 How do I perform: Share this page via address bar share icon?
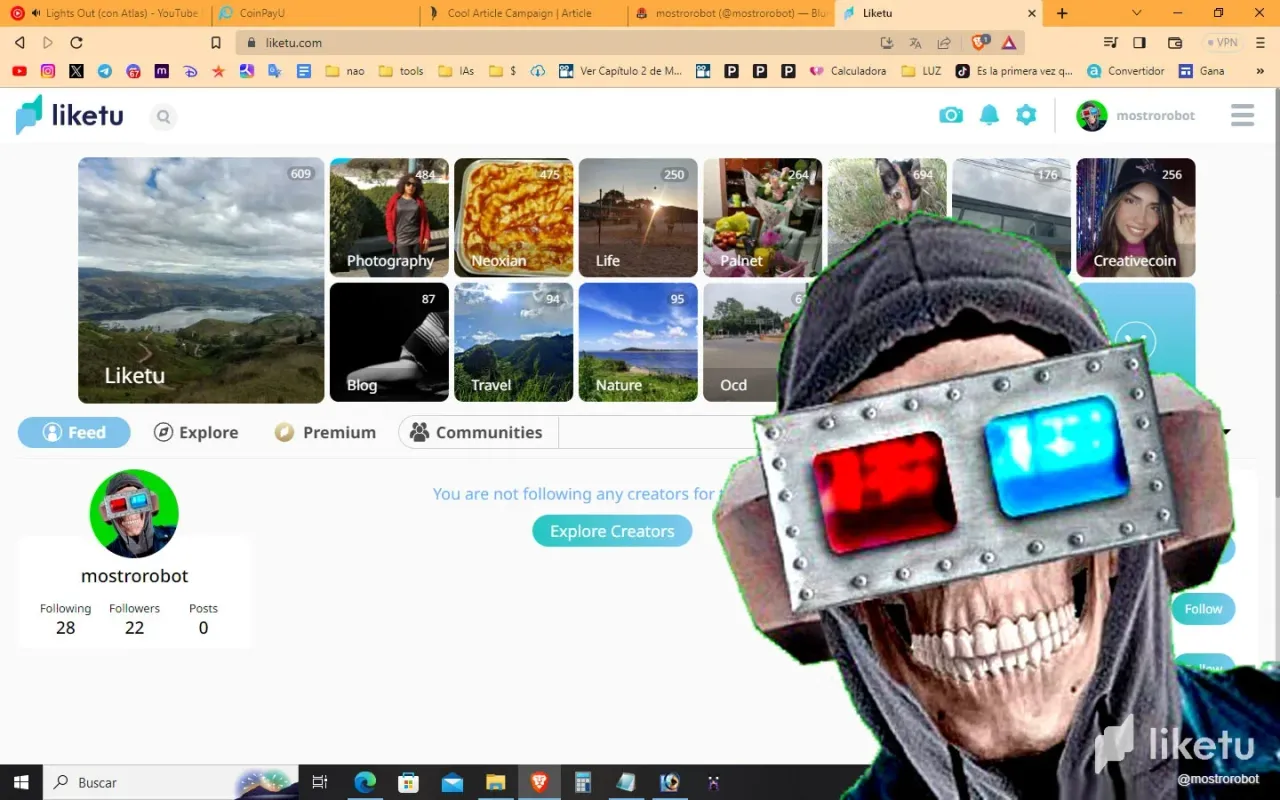click(944, 43)
